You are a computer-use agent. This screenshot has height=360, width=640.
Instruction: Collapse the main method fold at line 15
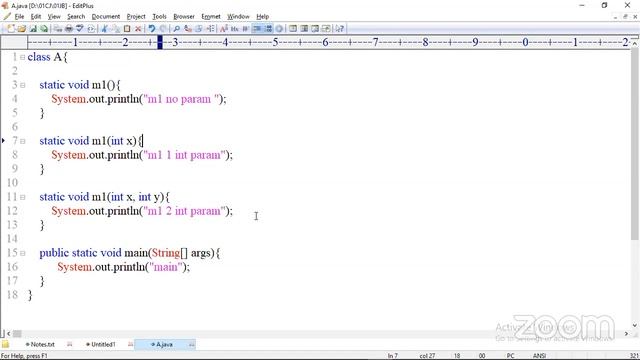pos(22,253)
